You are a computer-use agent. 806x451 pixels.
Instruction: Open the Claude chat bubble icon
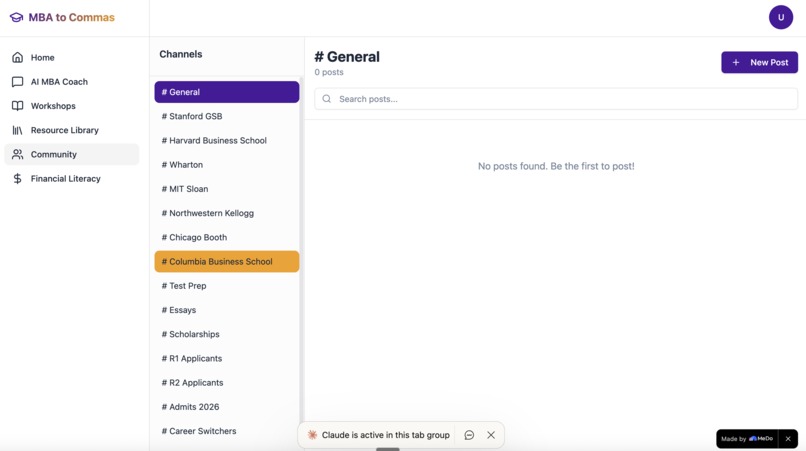[x=469, y=435]
